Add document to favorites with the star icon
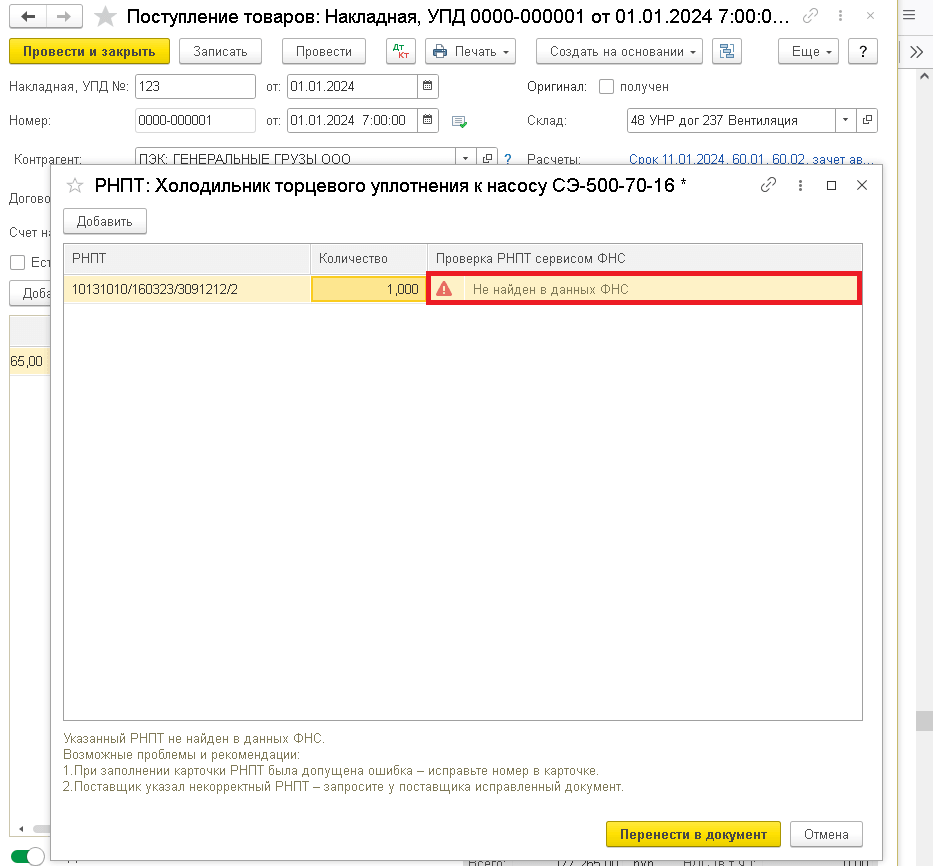The height and width of the screenshot is (866, 933). [x=105, y=17]
